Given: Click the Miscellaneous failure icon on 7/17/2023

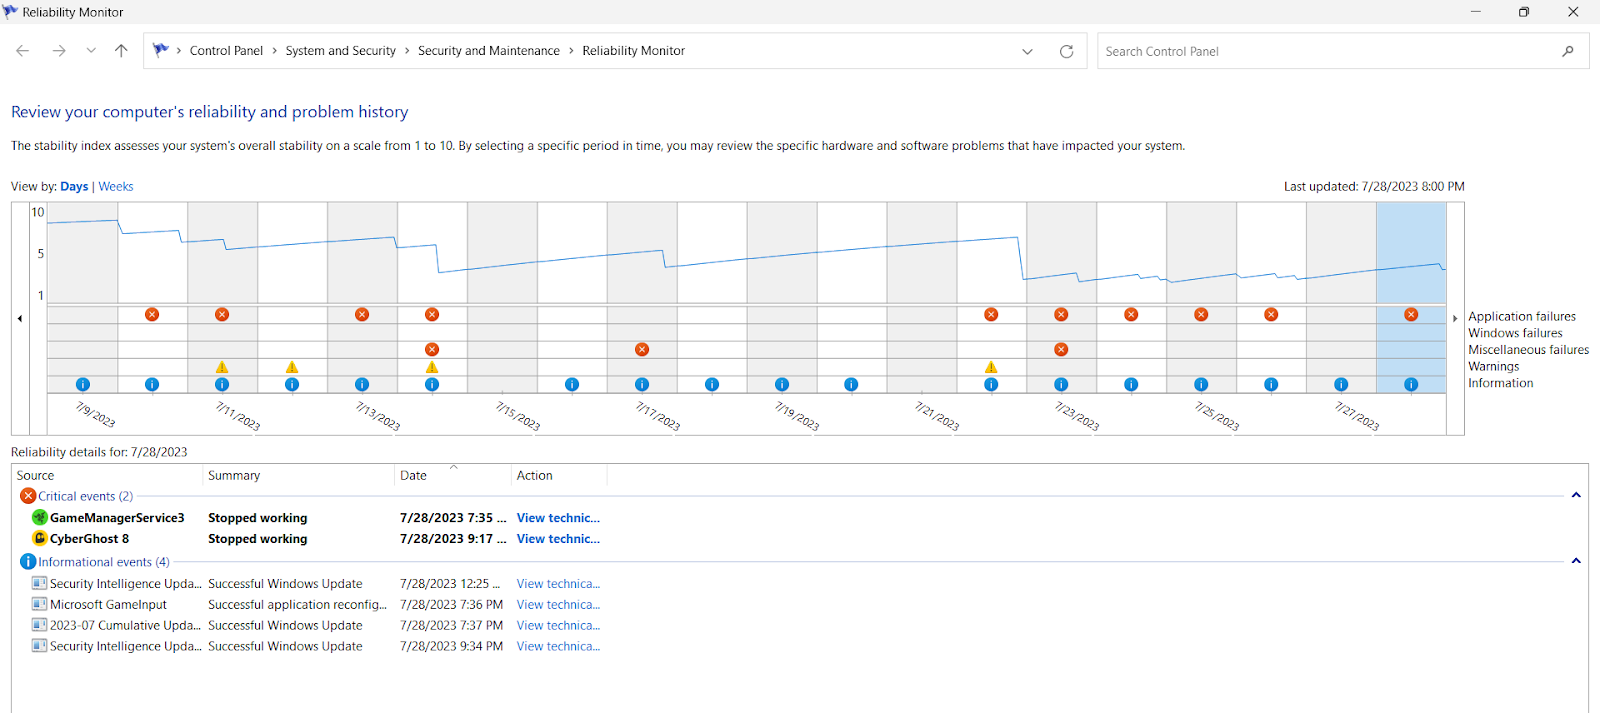Looking at the screenshot, I should coord(642,350).
